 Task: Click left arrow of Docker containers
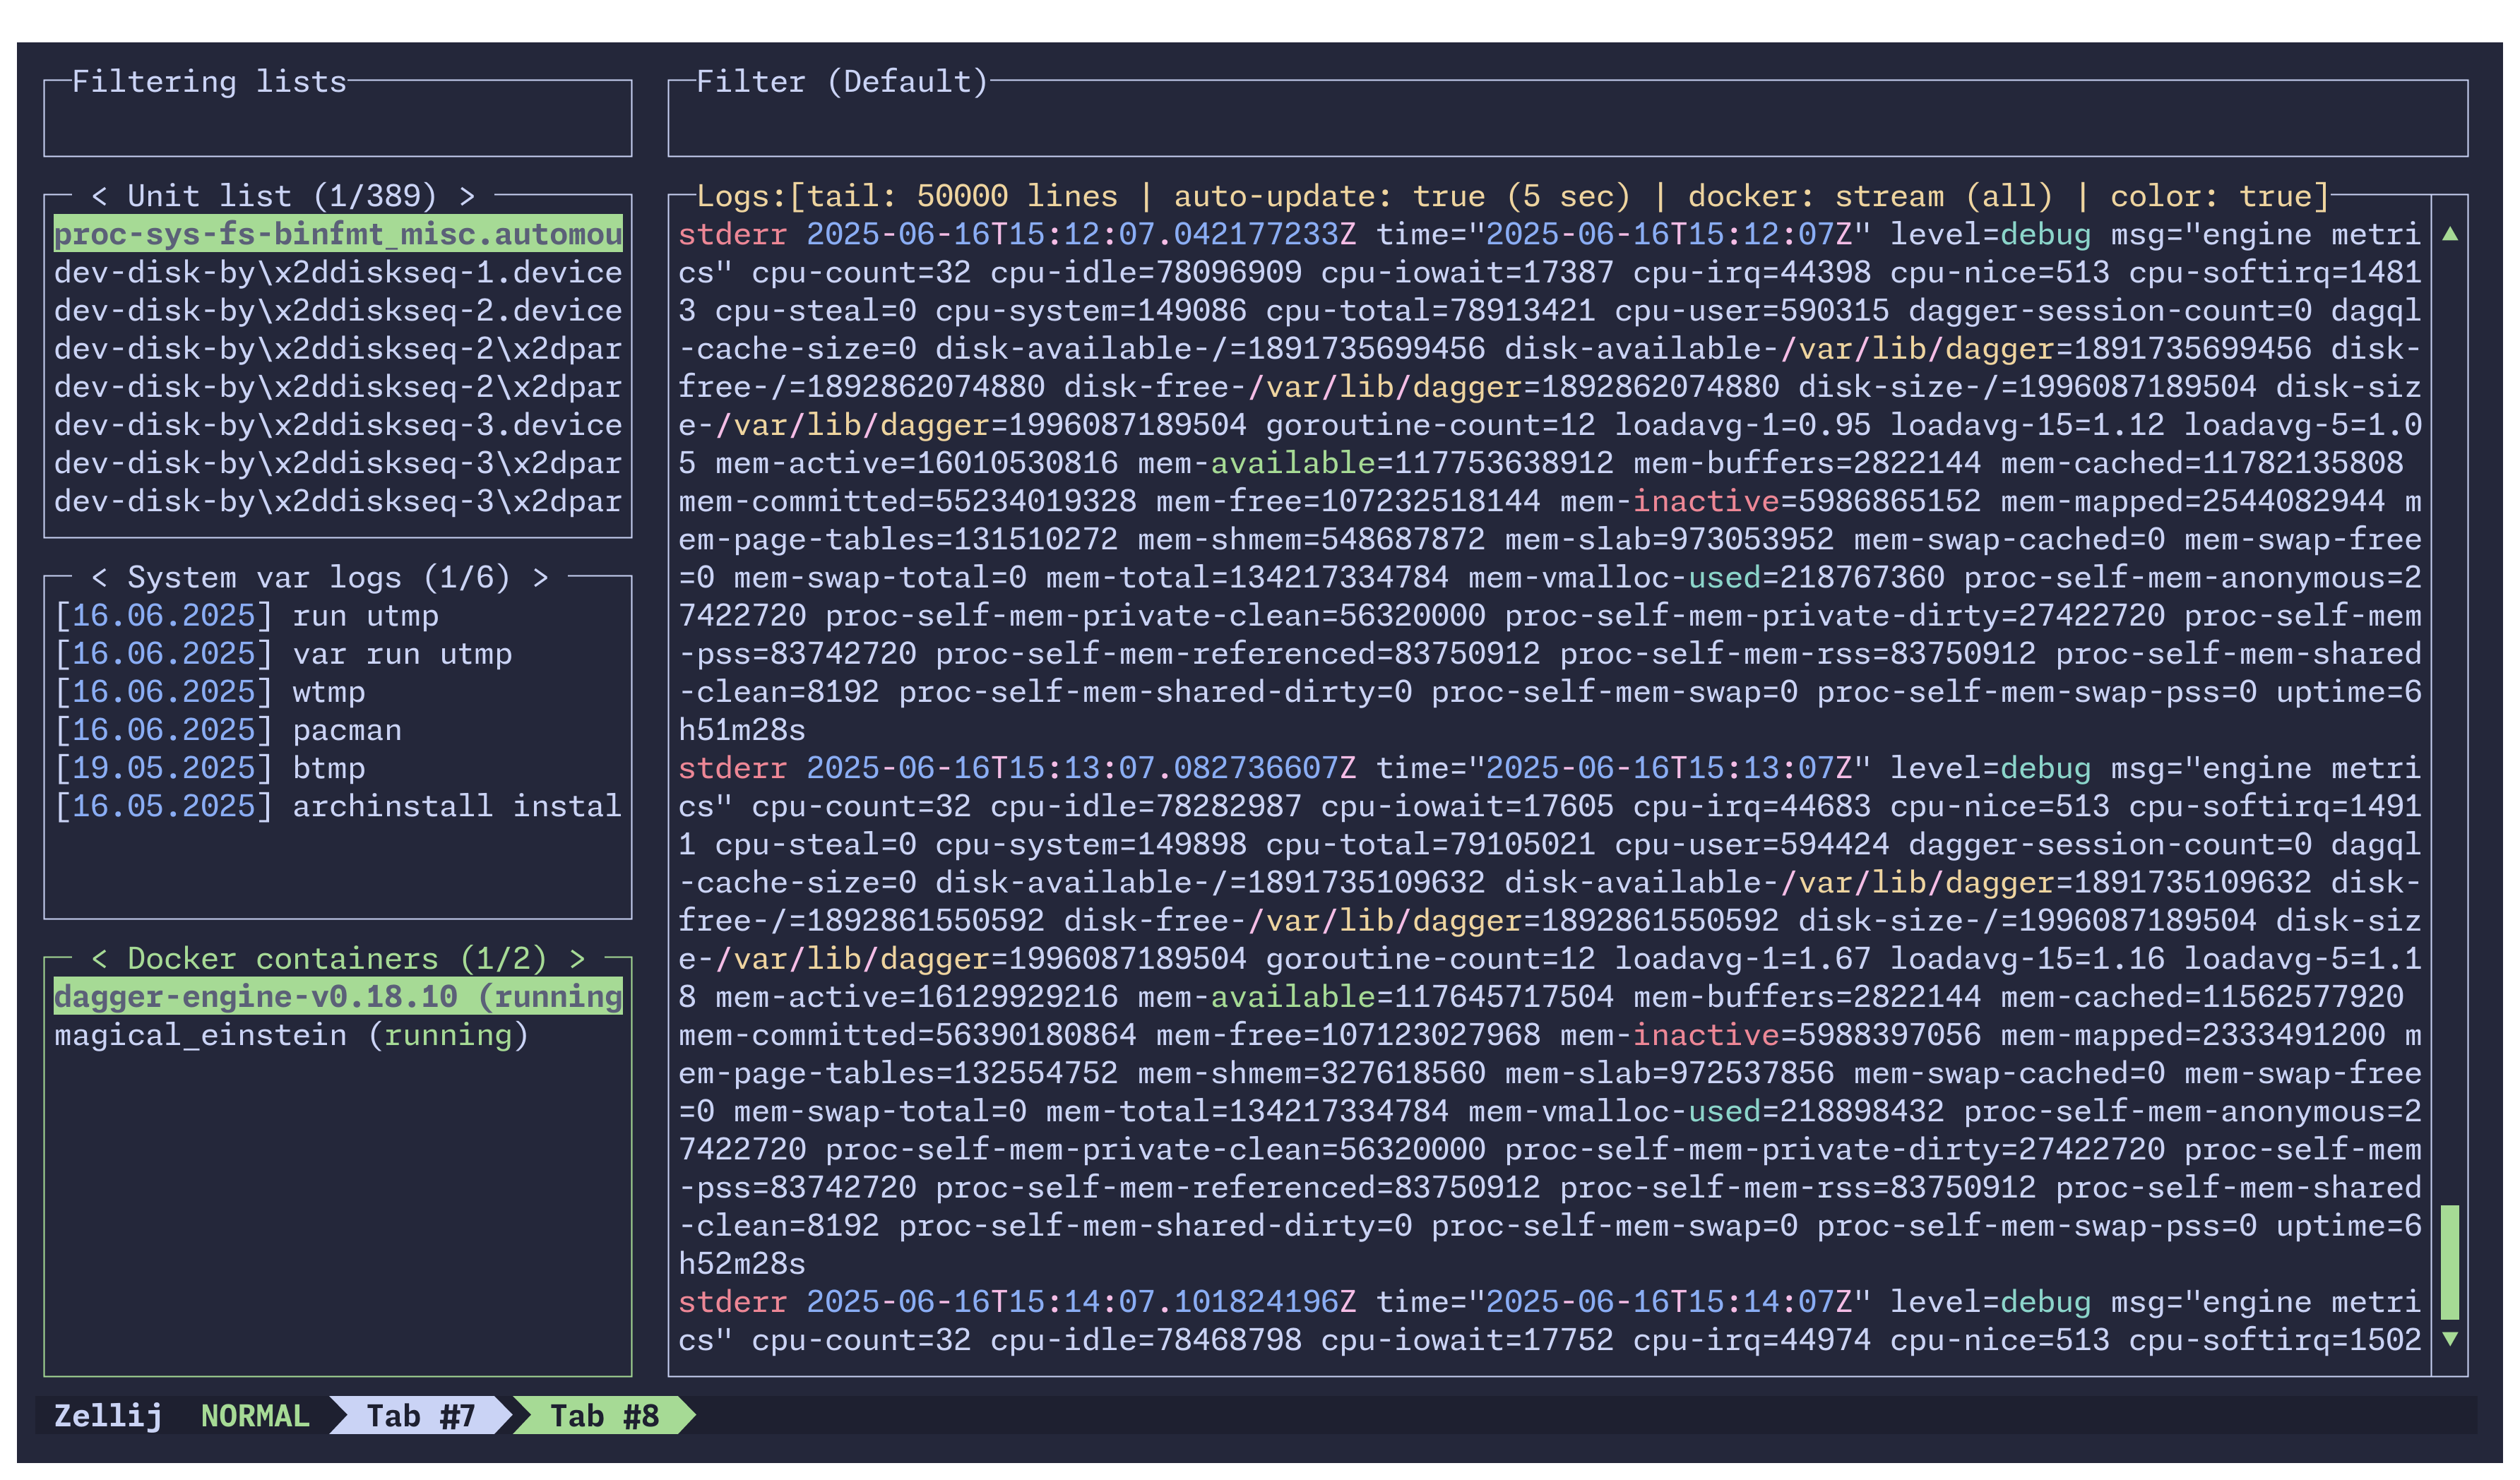tap(99, 959)
